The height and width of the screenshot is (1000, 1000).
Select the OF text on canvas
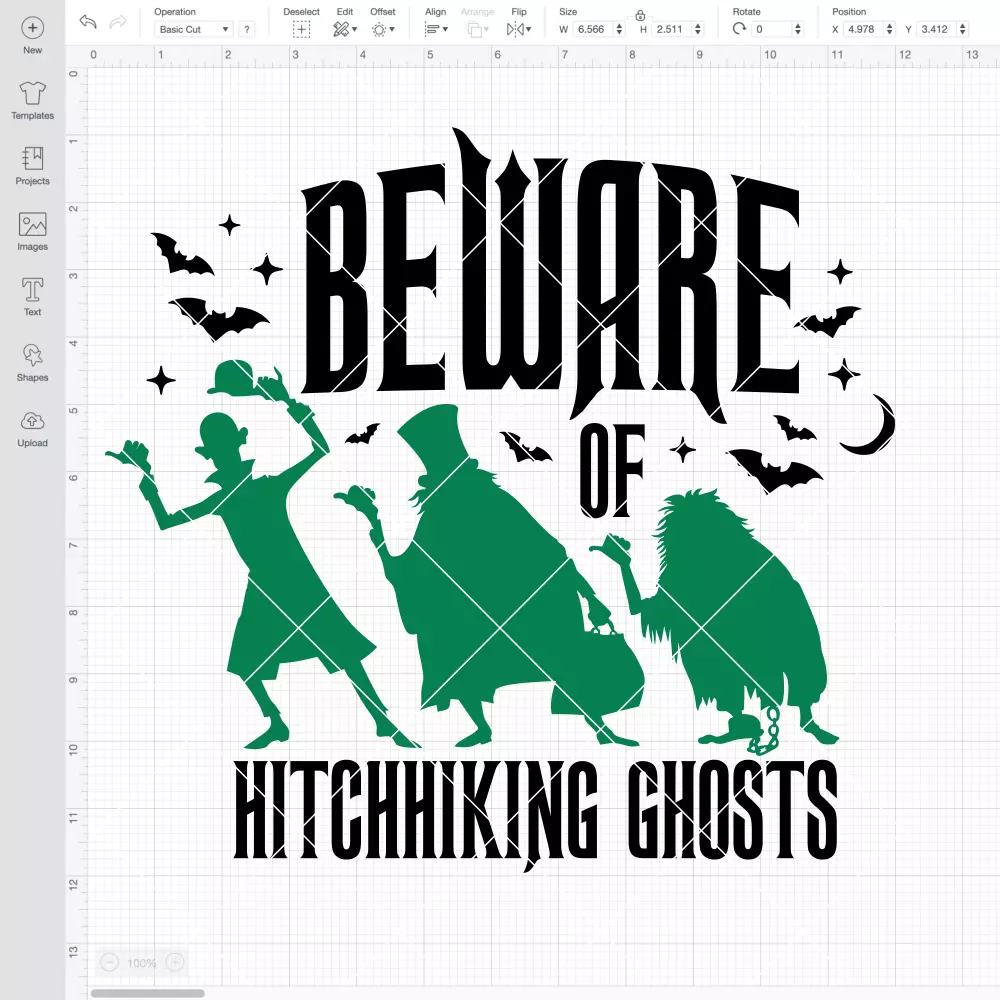tap(612, 471)
